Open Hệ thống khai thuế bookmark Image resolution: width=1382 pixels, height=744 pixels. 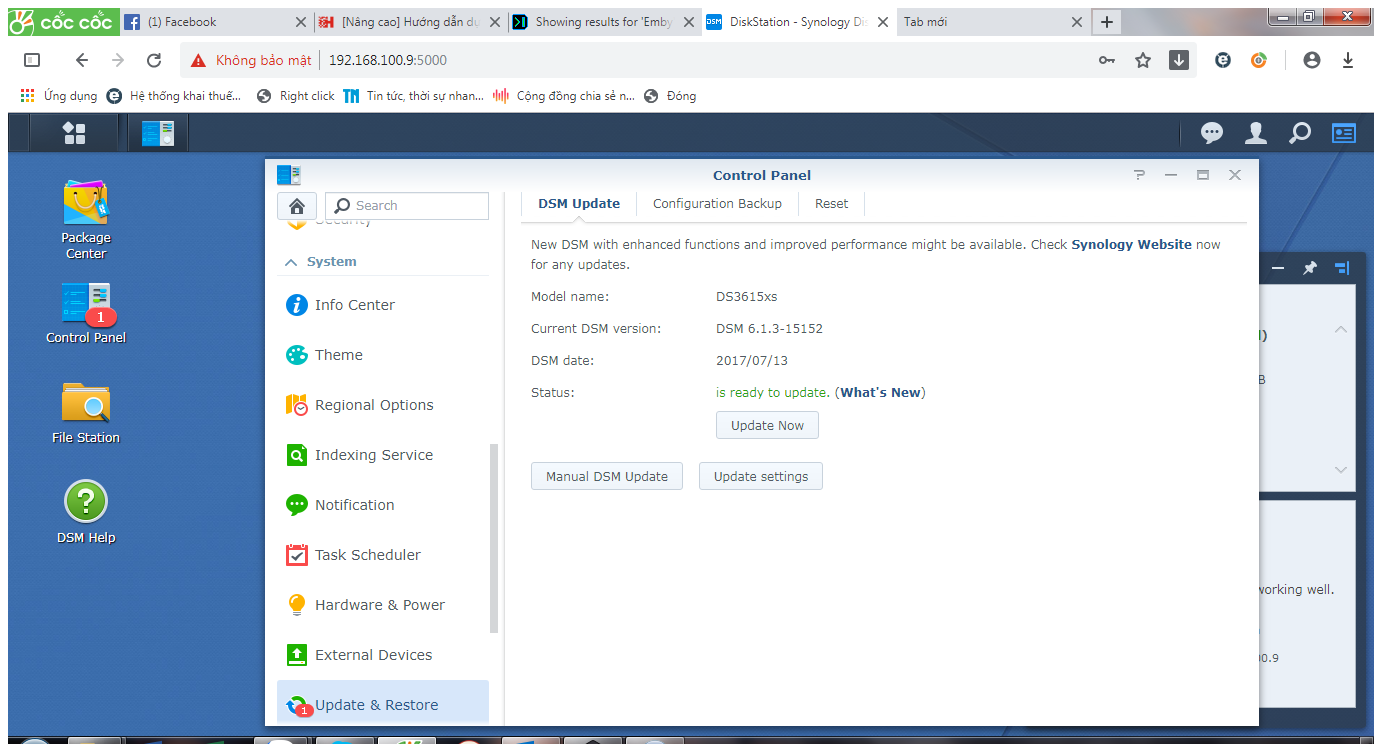coord(174,96)
